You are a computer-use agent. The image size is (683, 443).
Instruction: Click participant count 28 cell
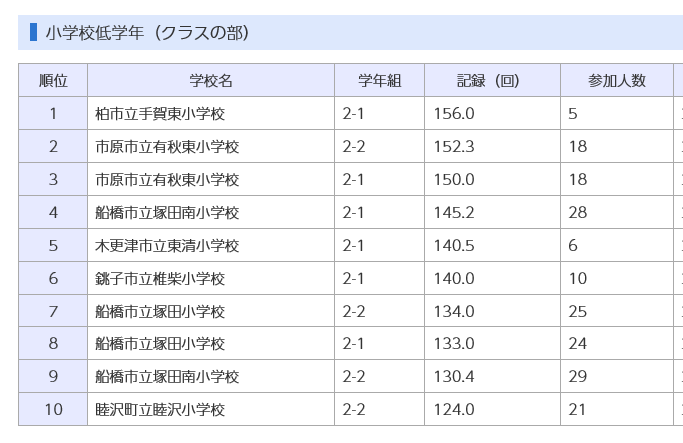click(578, 213)
